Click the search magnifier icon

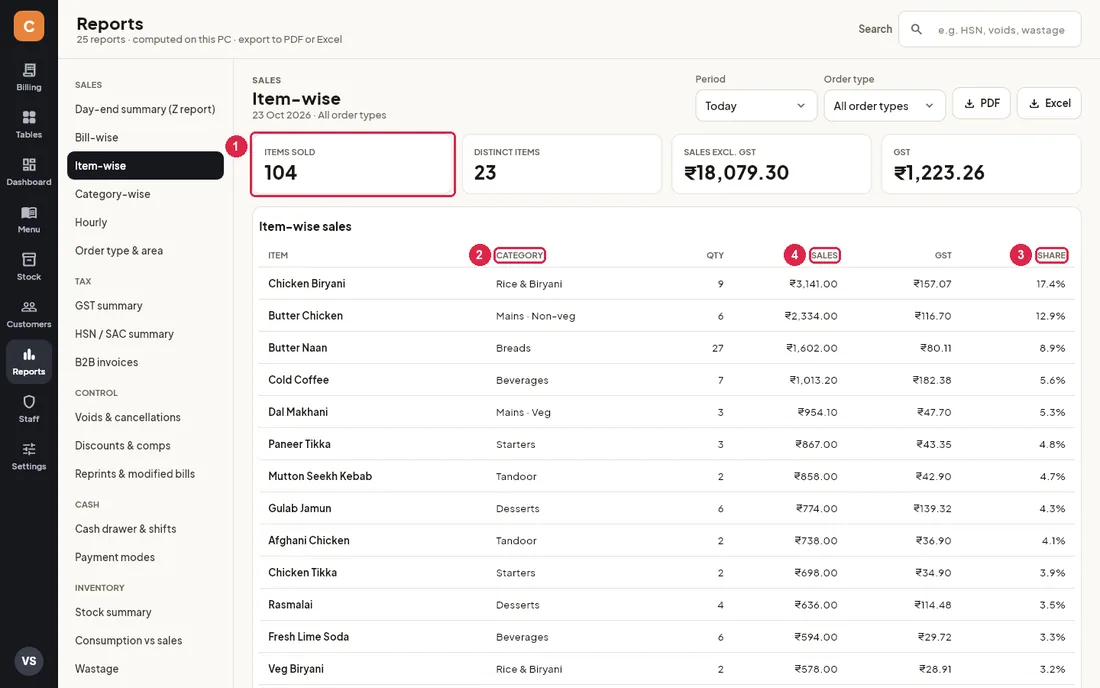[x=916, y=29]
